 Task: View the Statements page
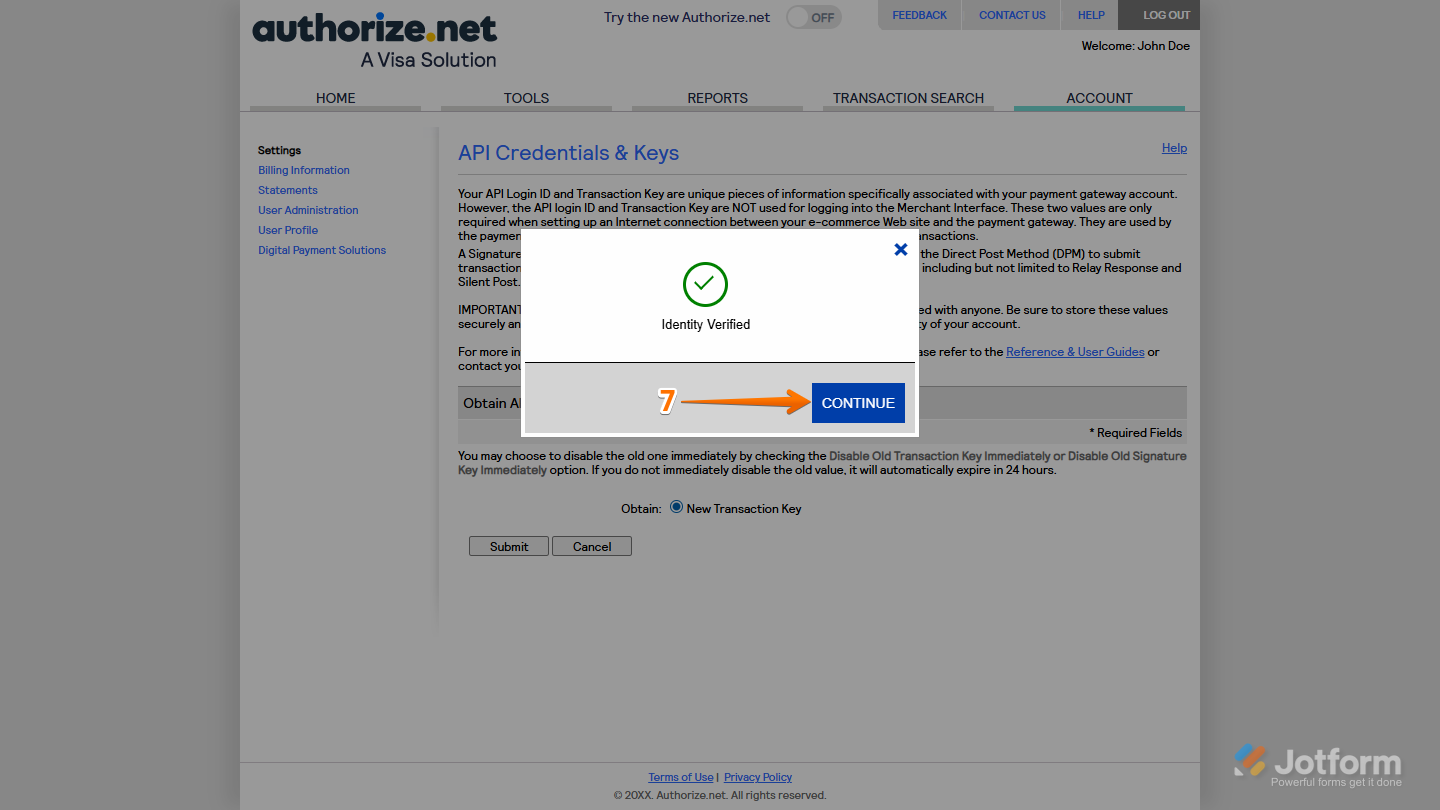(287, 190)
